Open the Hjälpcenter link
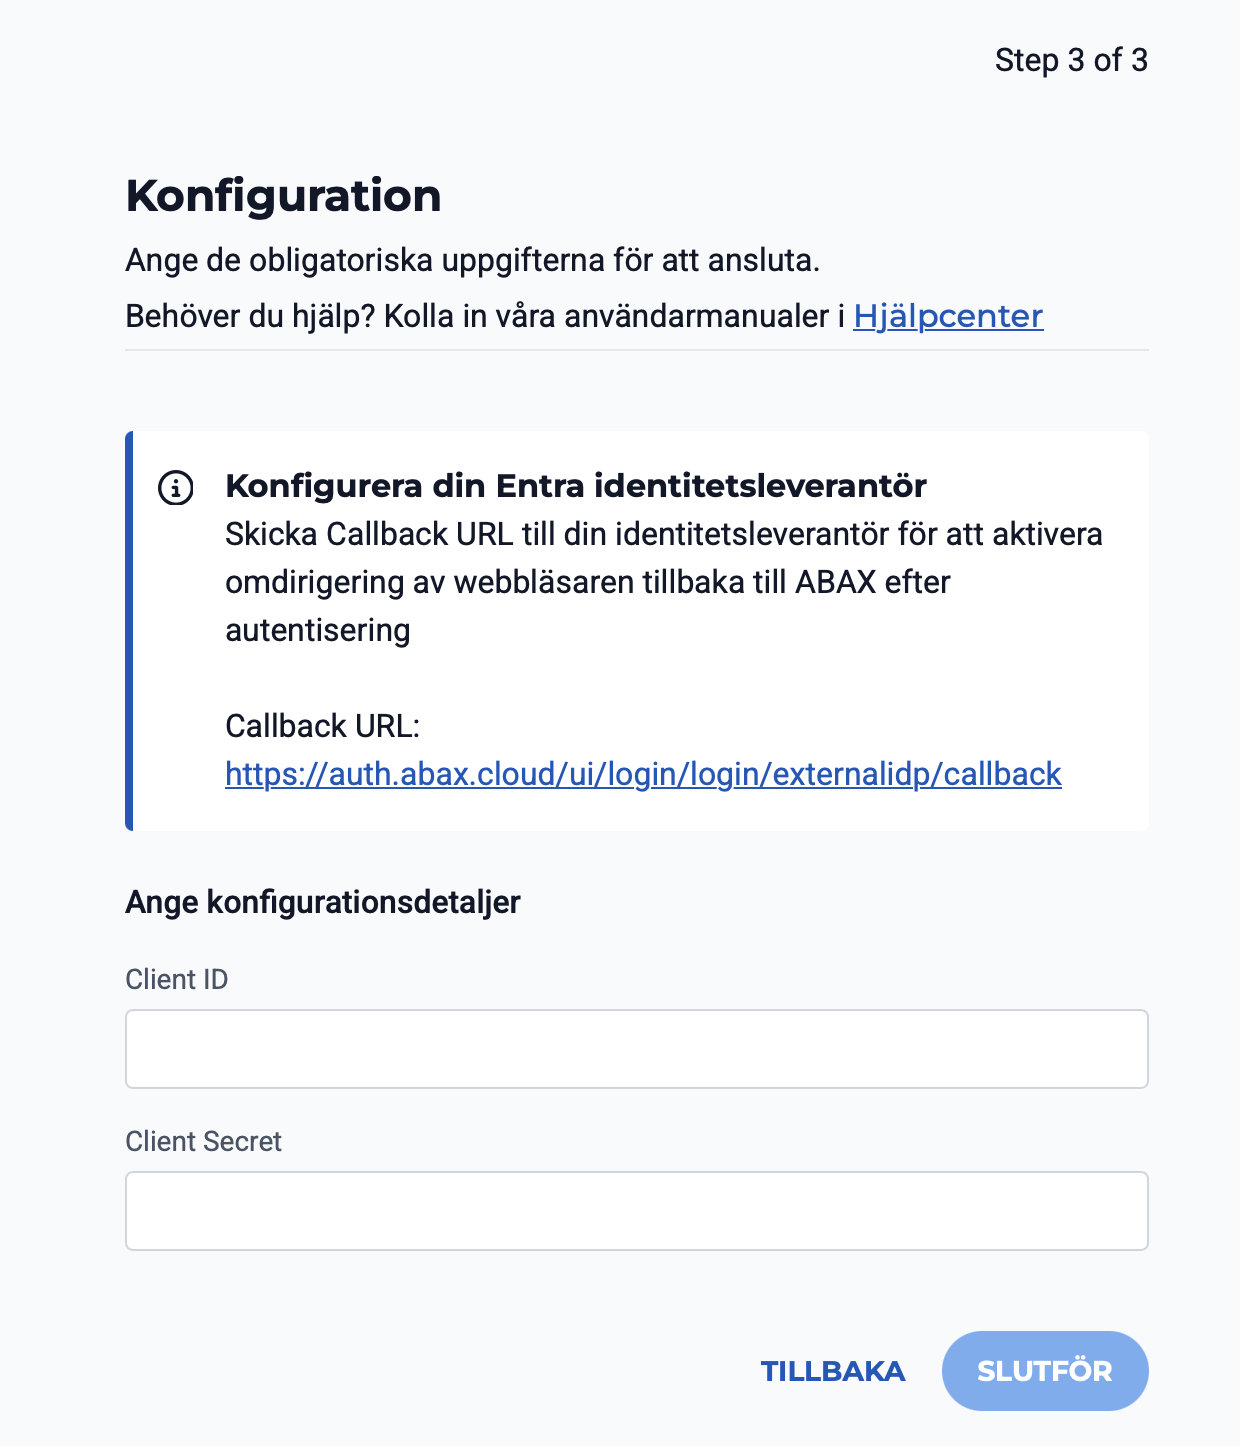The width and height of the screenshot is (1240, 1446). (947, 316)
